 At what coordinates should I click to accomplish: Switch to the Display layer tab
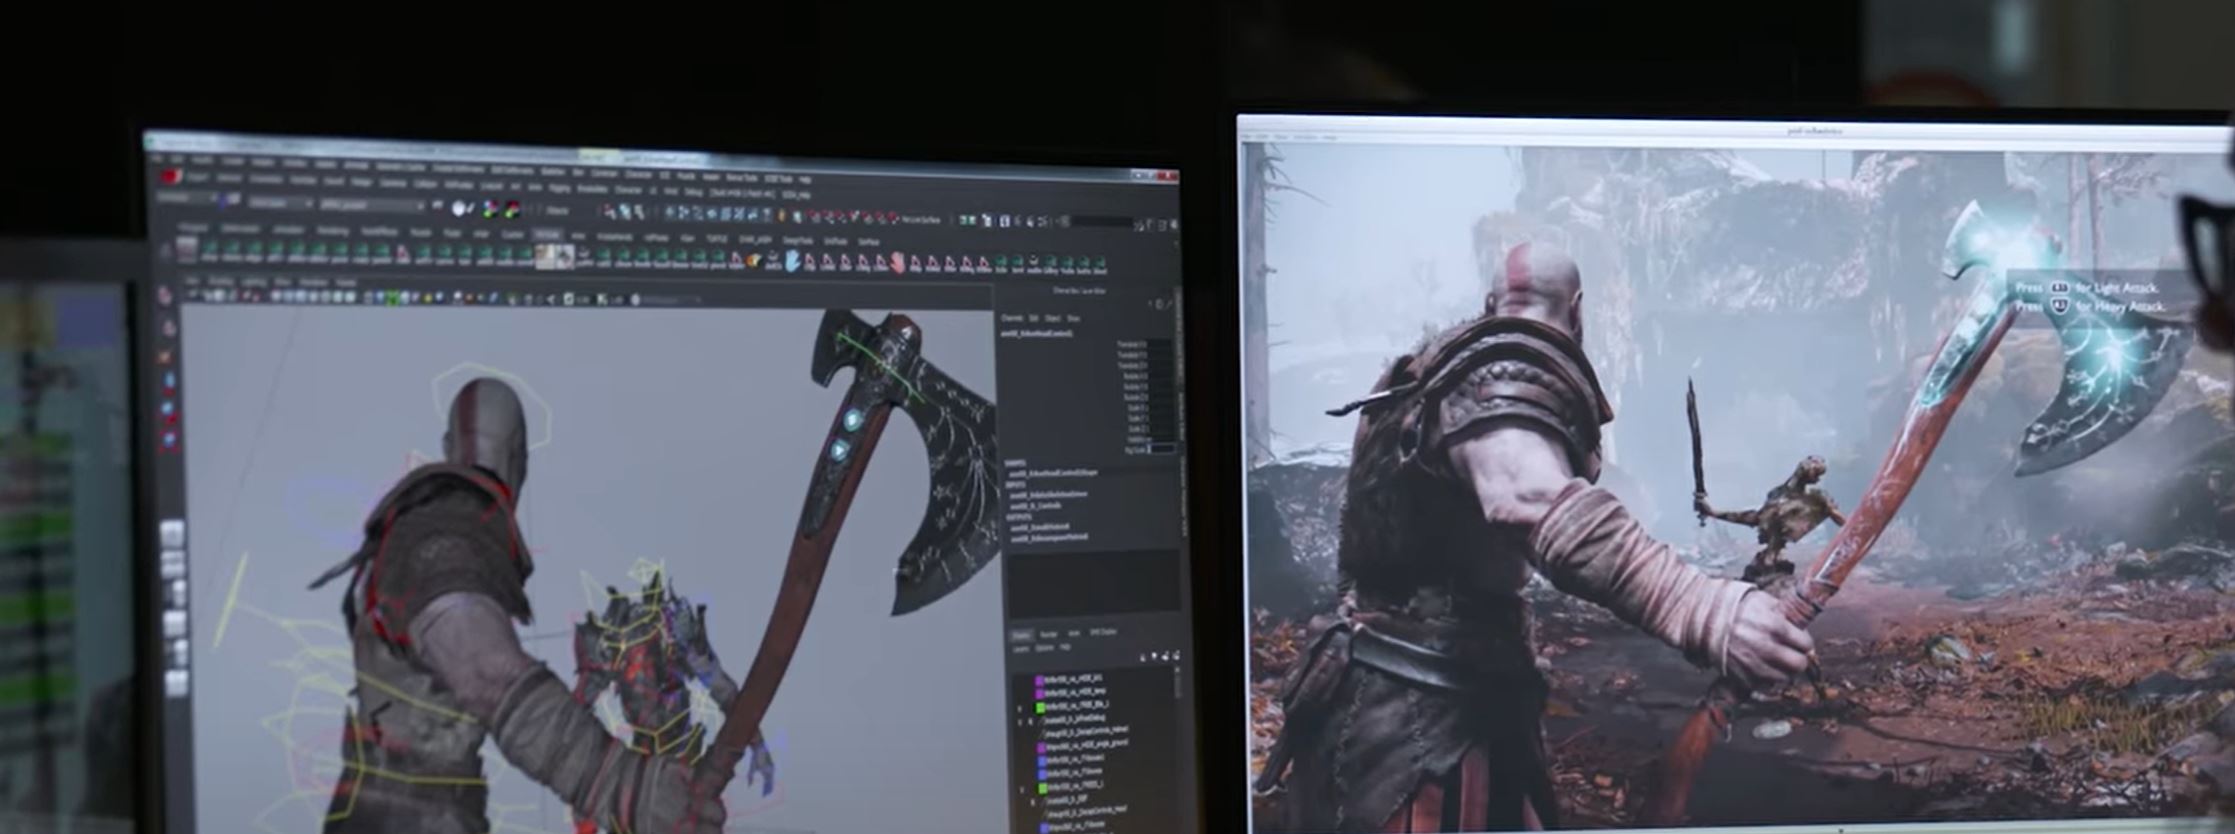click(1022, 635)
